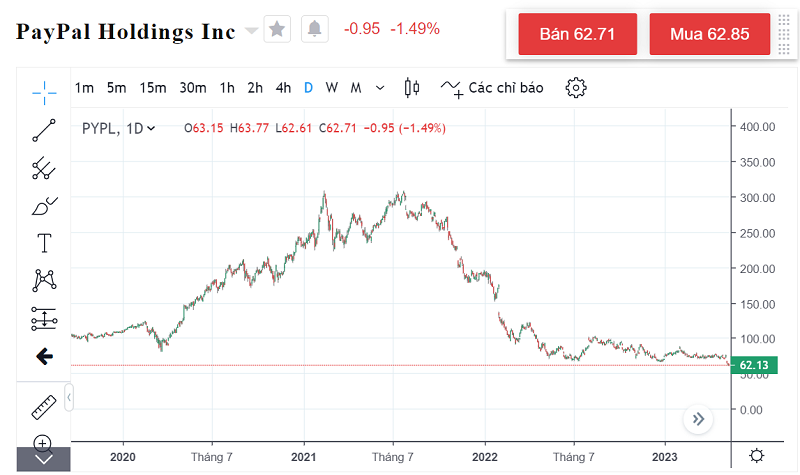The image size is (800, 475).
Task: Jump to latest bar with double-arrow button
Action: pyautogui.click(x=698, y=419)
